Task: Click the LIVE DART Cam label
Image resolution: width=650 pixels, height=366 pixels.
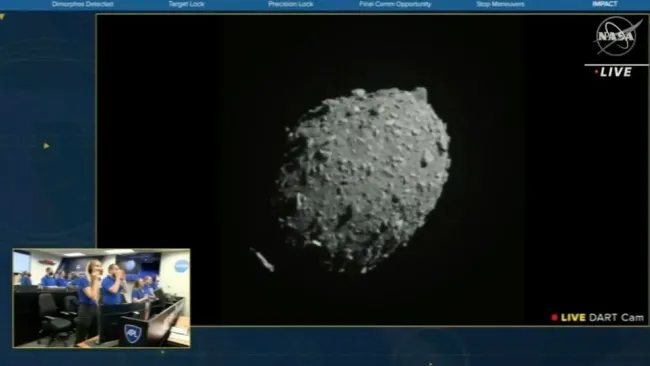Action: (597, 318)
